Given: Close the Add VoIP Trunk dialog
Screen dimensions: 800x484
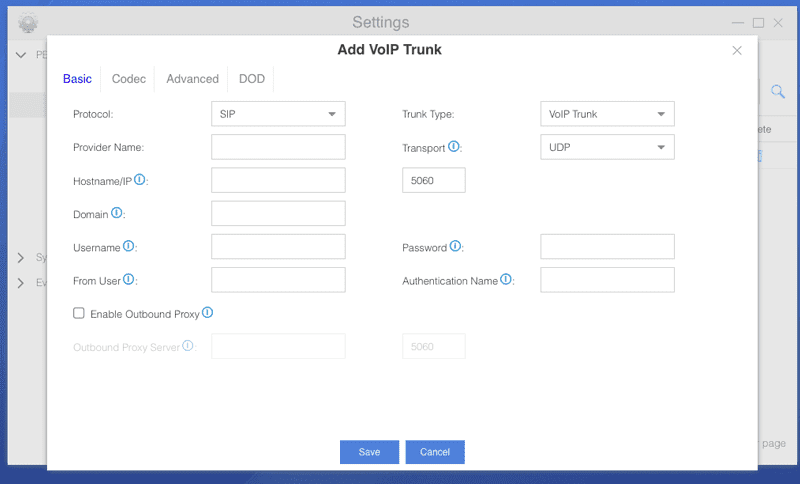Looking at the screenshot, I should tap(737, 50).
